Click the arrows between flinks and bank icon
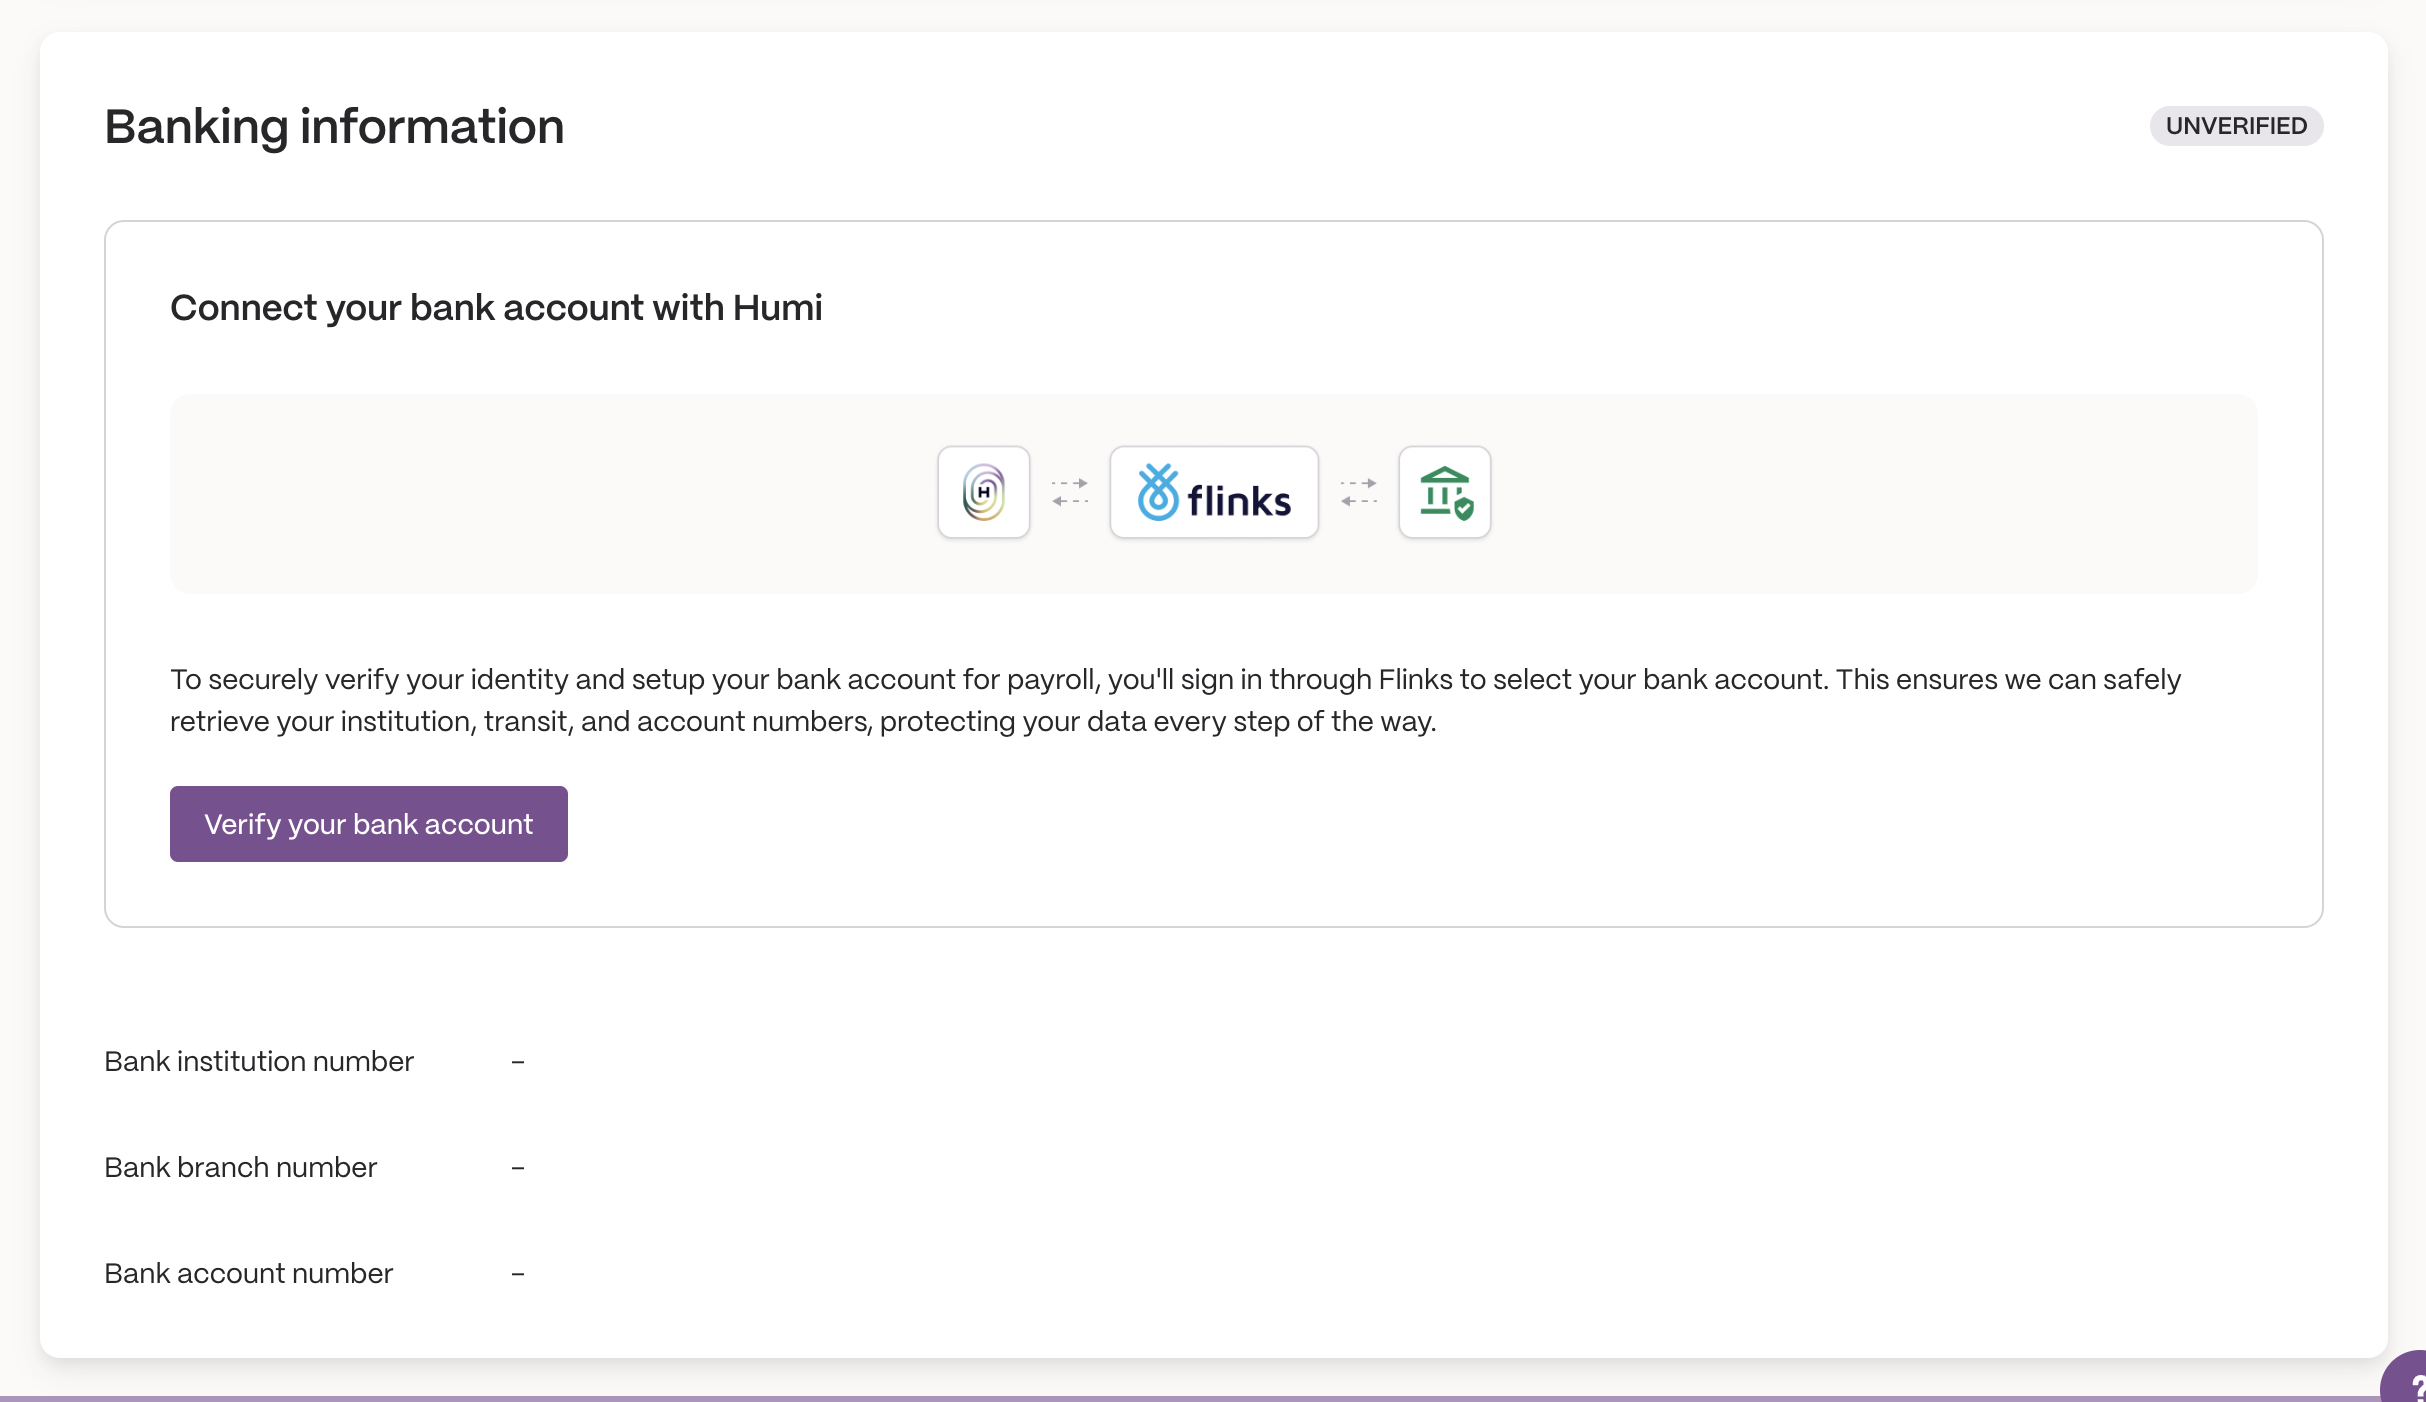Image resolution: width=2426 pixels, height=1402 pixels. [x=1359, y=492]
